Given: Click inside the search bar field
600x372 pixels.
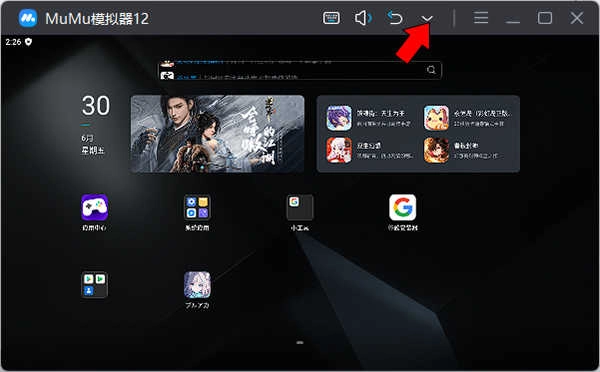Looking at the screenshot, I should click(x=300, y=70).
